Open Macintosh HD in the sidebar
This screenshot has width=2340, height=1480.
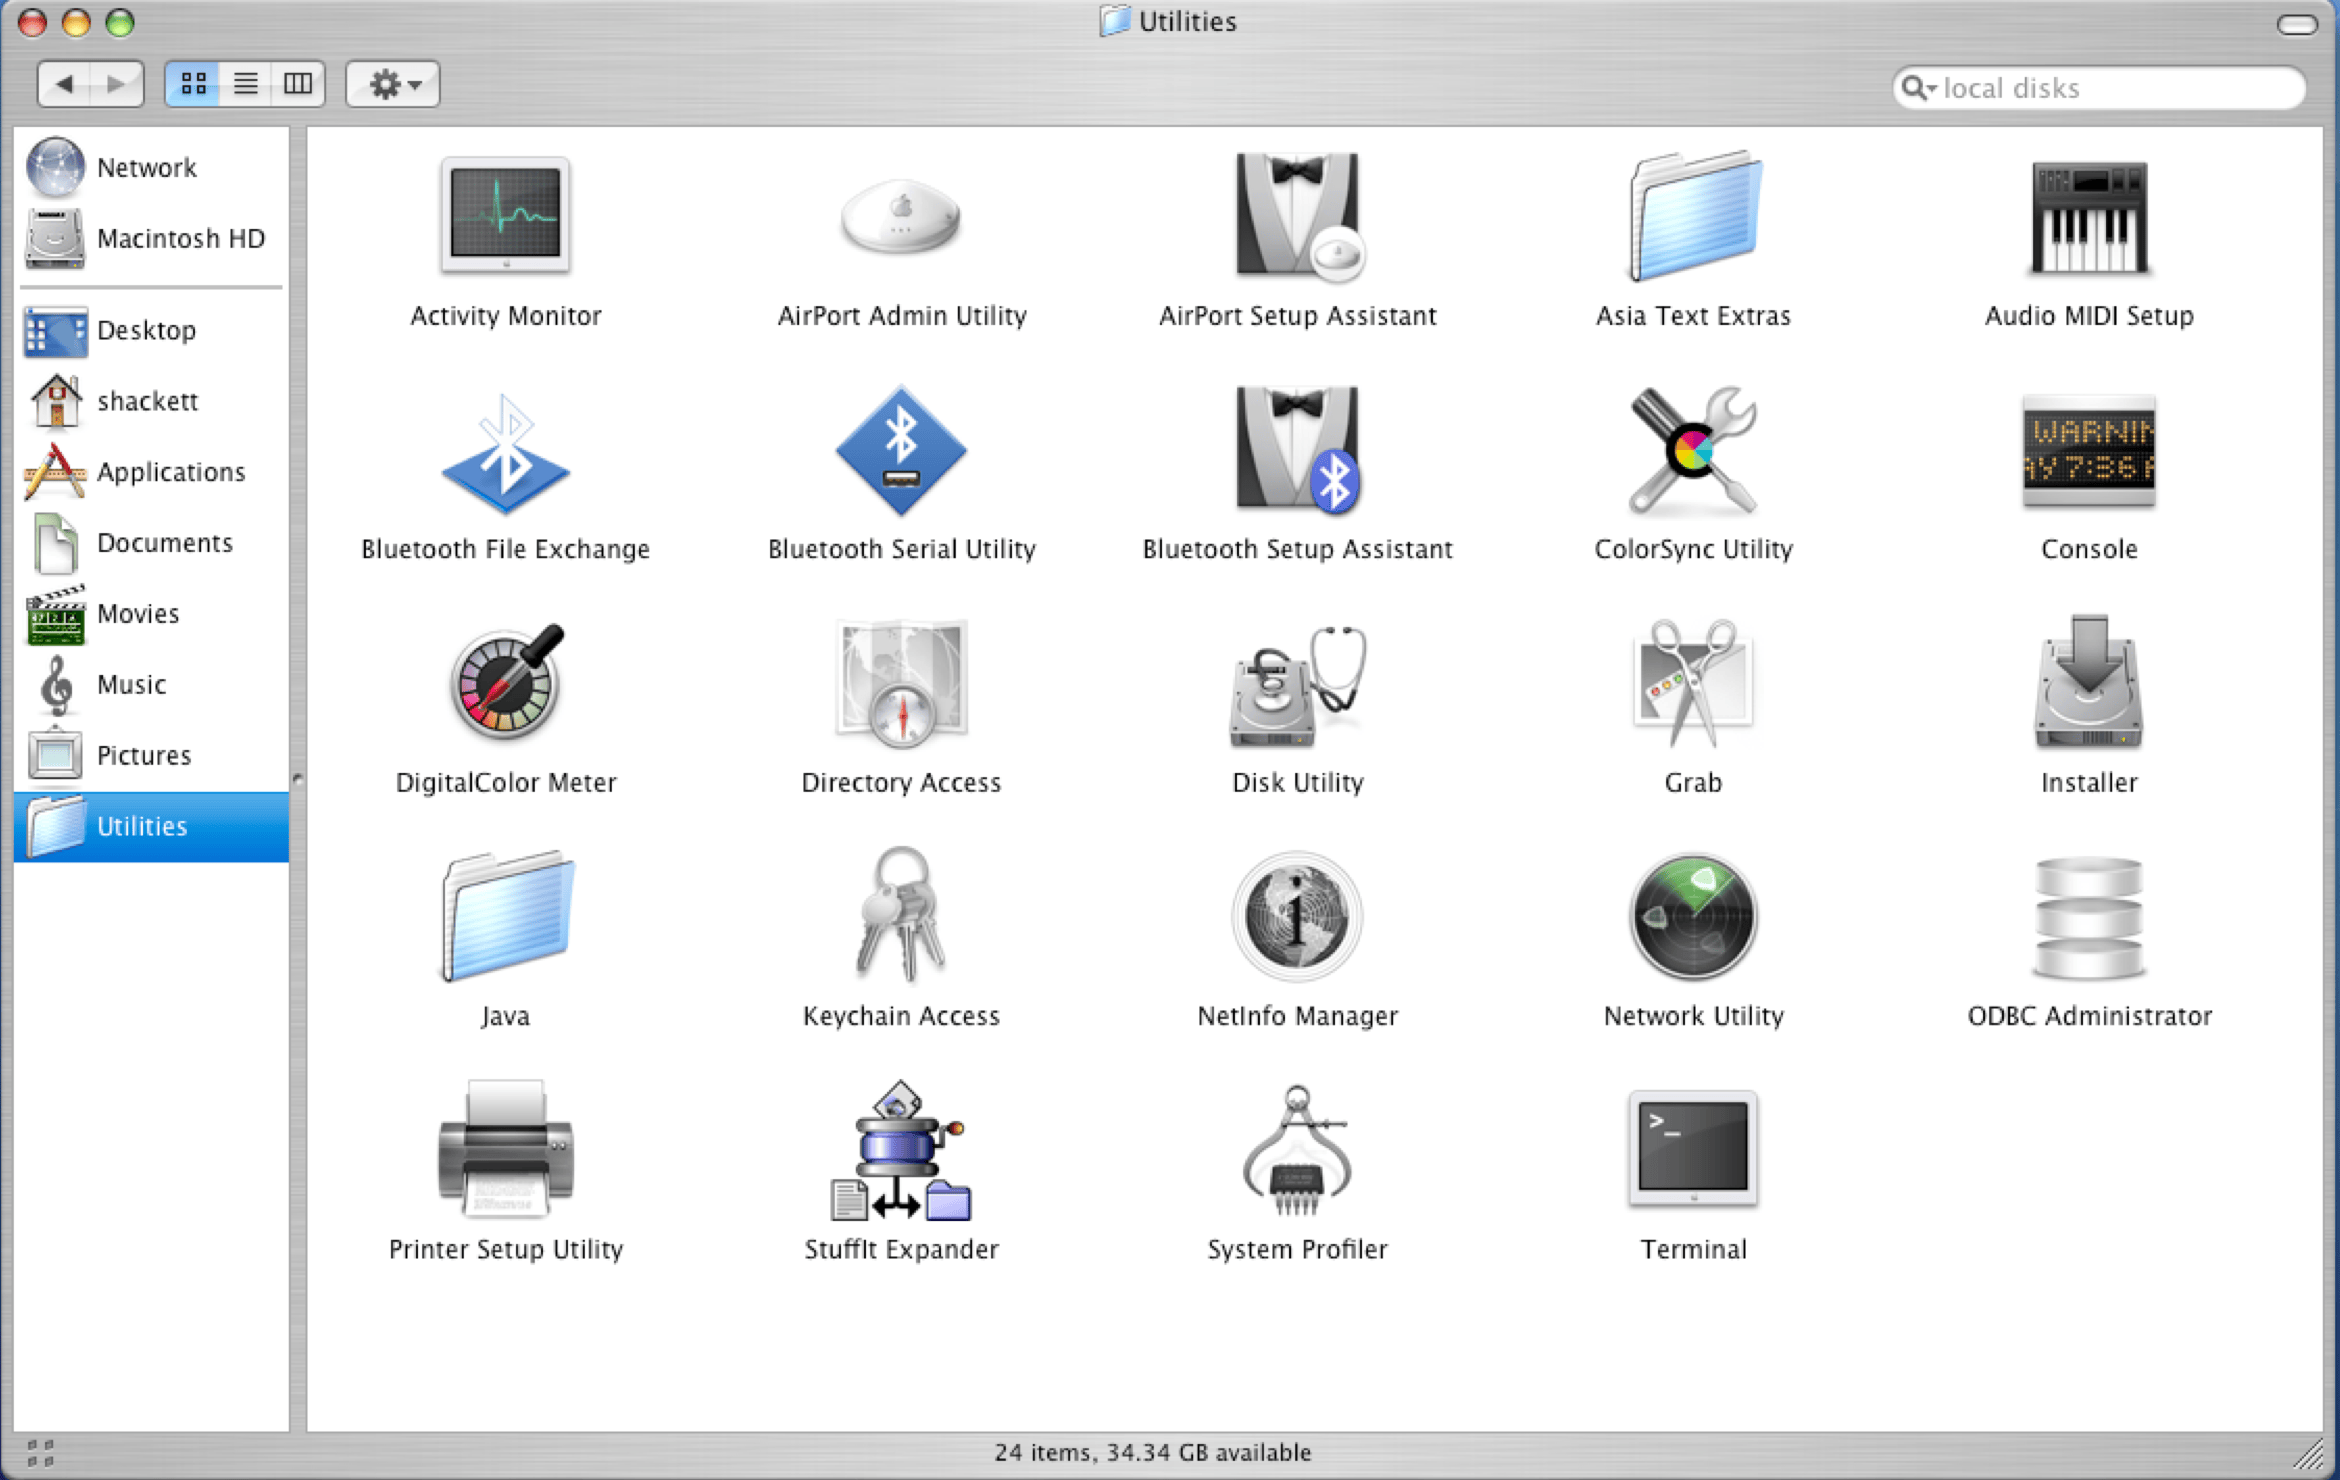click(x=151, y=238)
